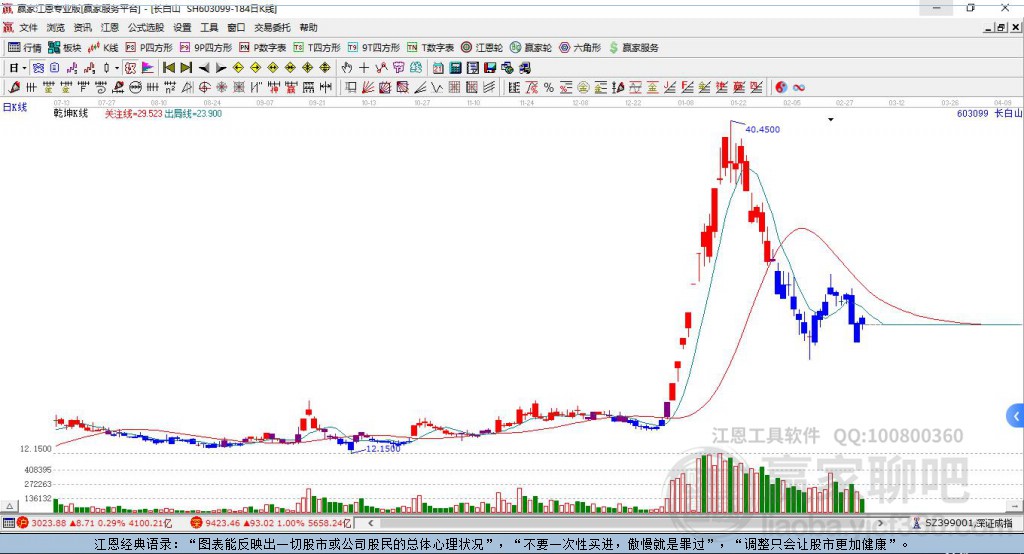Click the 日K线 period label

(x=15, y=107)
